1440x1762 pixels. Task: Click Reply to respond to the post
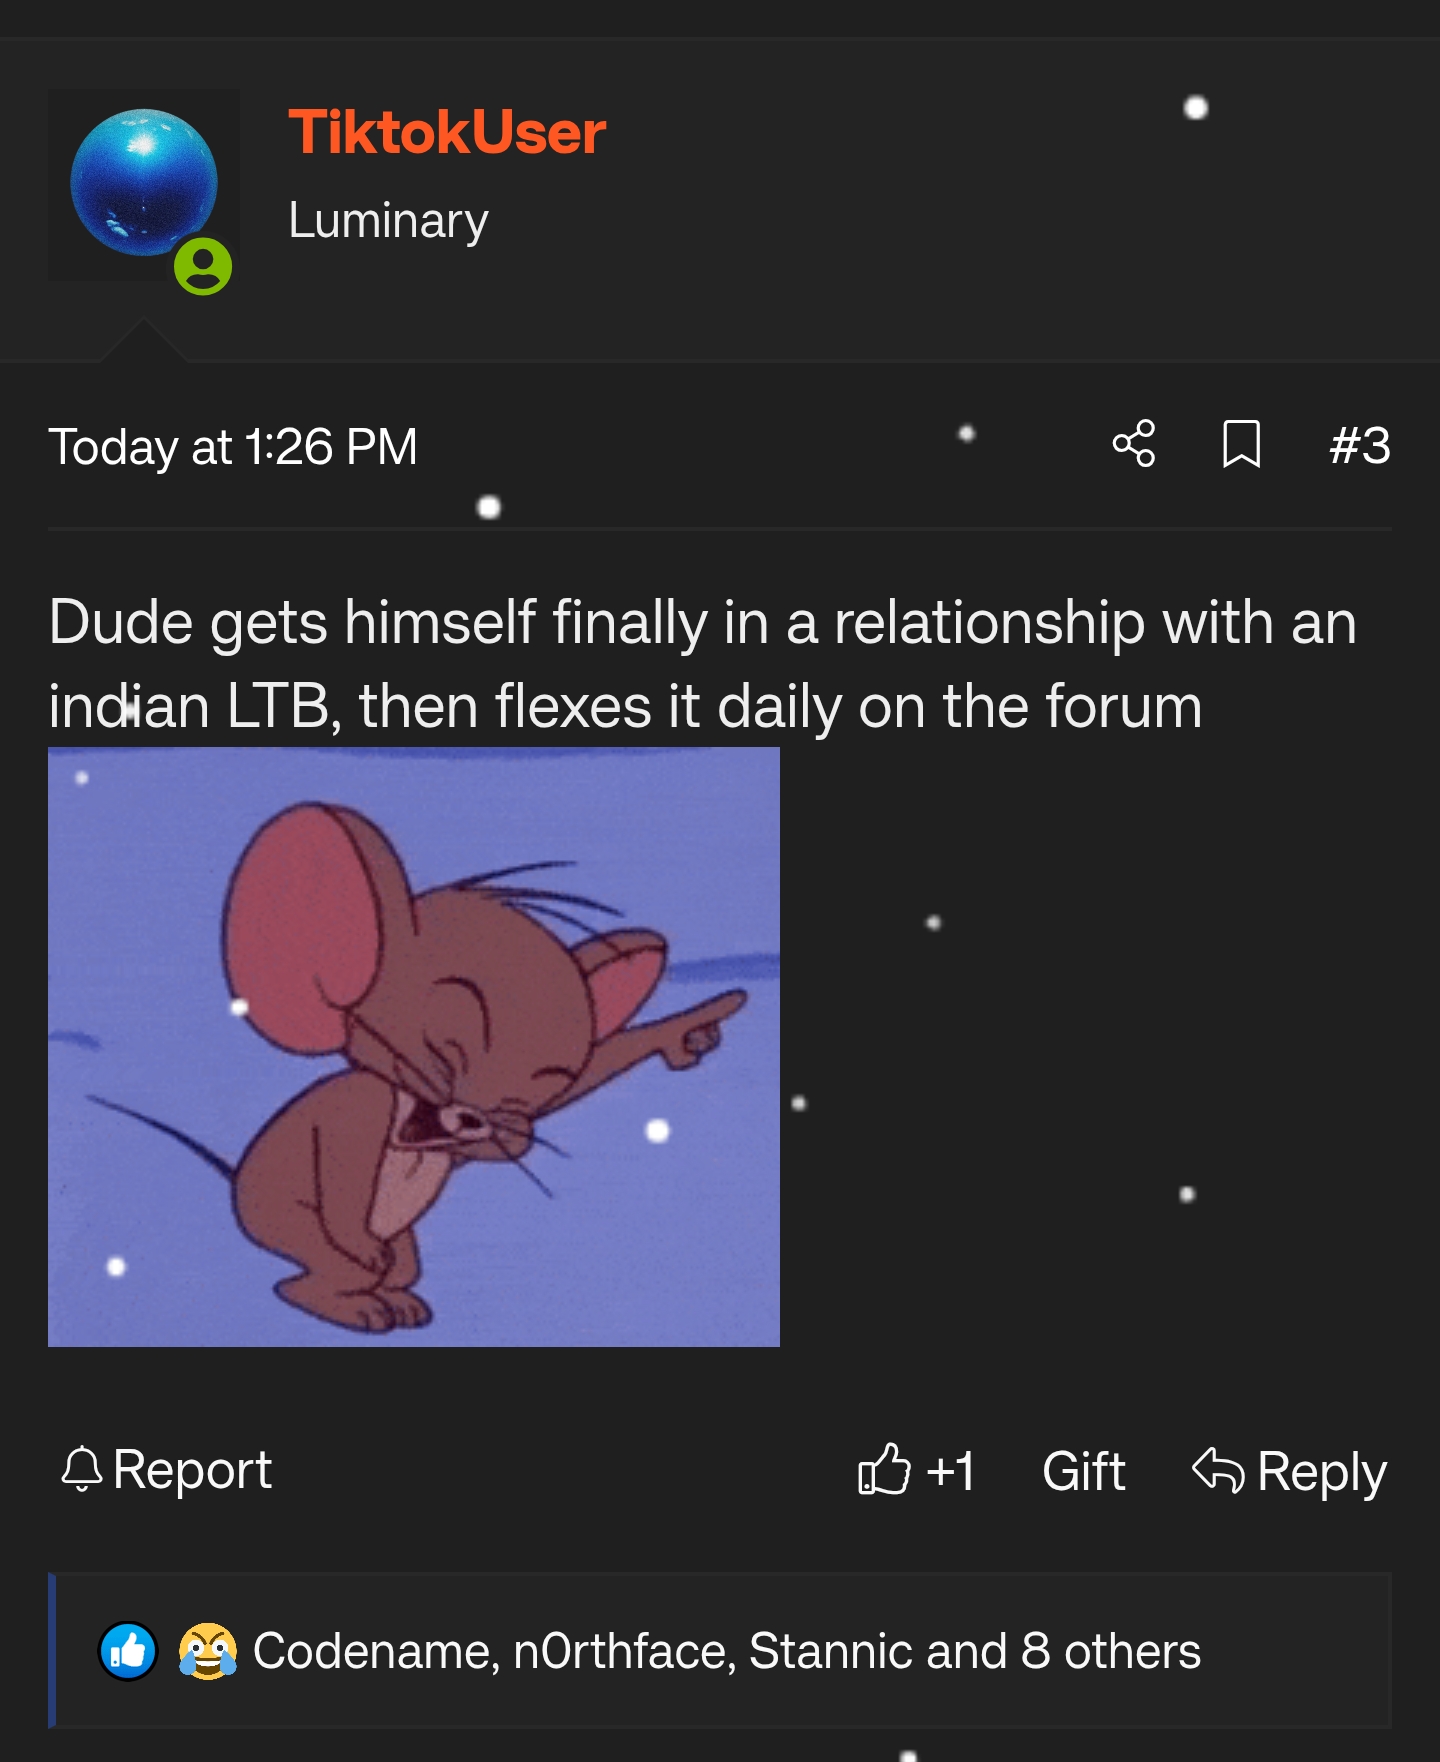(x=1320, y=1470)
